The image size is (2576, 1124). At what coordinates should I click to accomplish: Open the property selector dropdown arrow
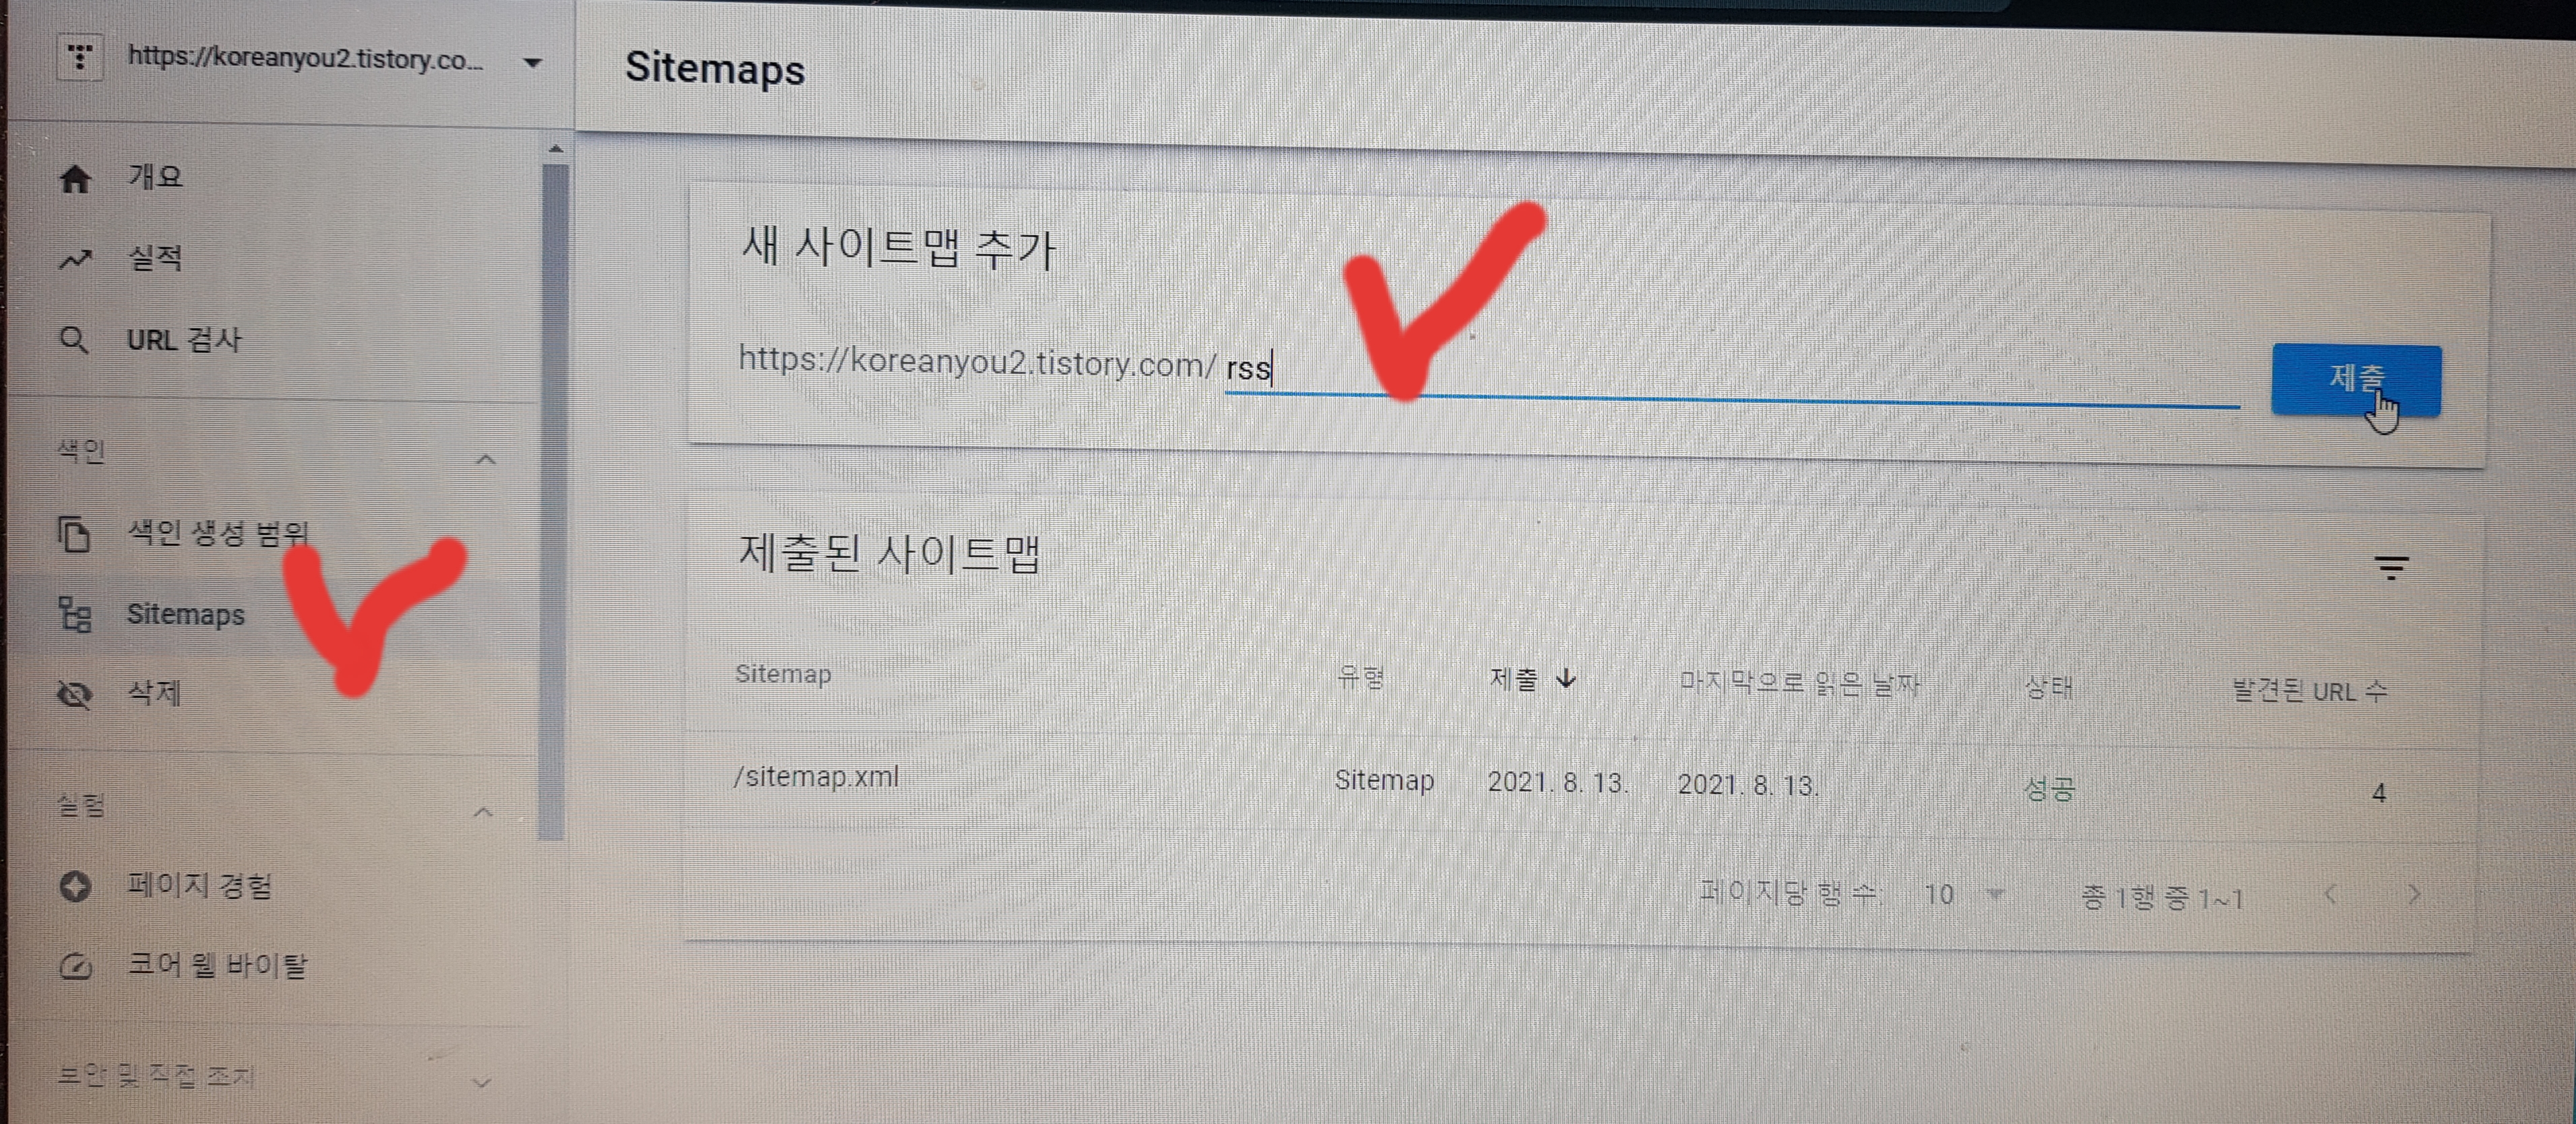533,64
